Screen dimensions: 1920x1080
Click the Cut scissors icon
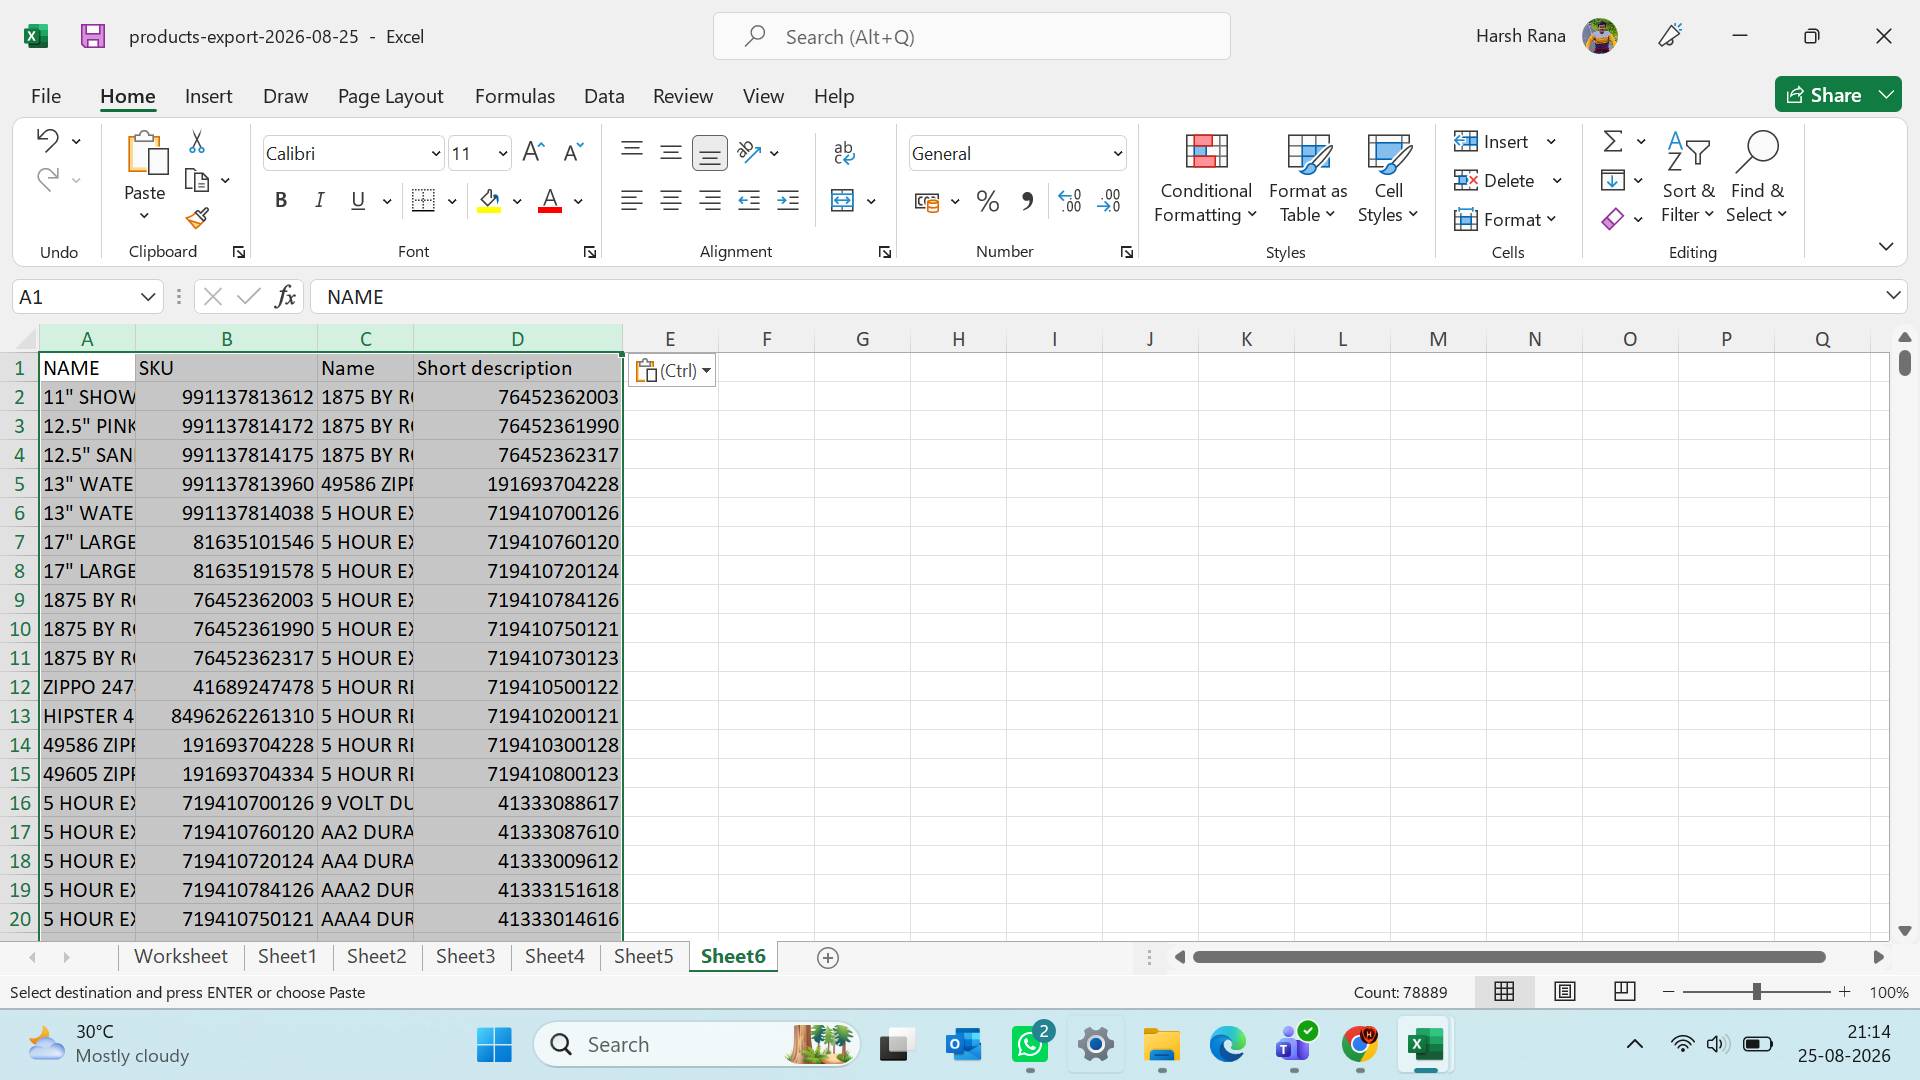tap(197, 142)
